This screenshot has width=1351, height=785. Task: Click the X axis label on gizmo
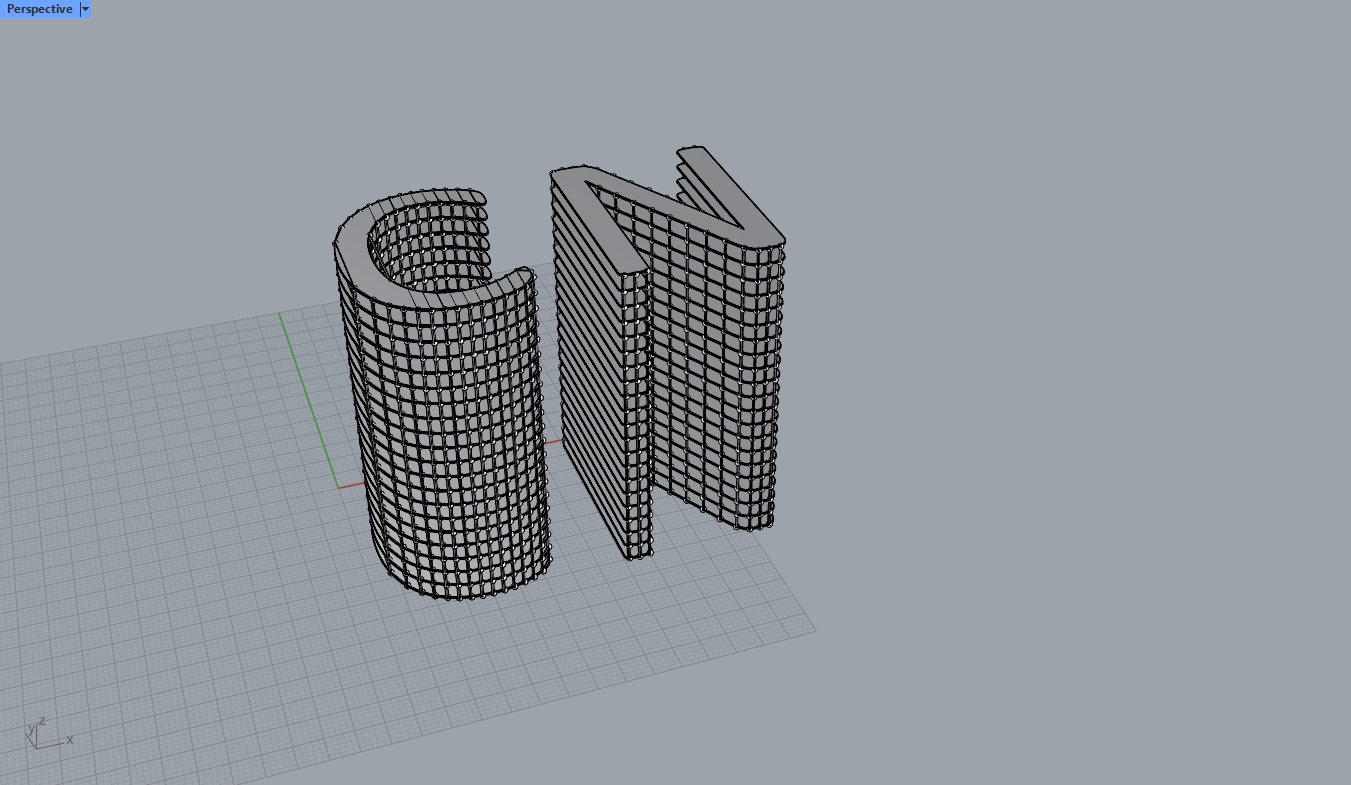pos(70,742)
